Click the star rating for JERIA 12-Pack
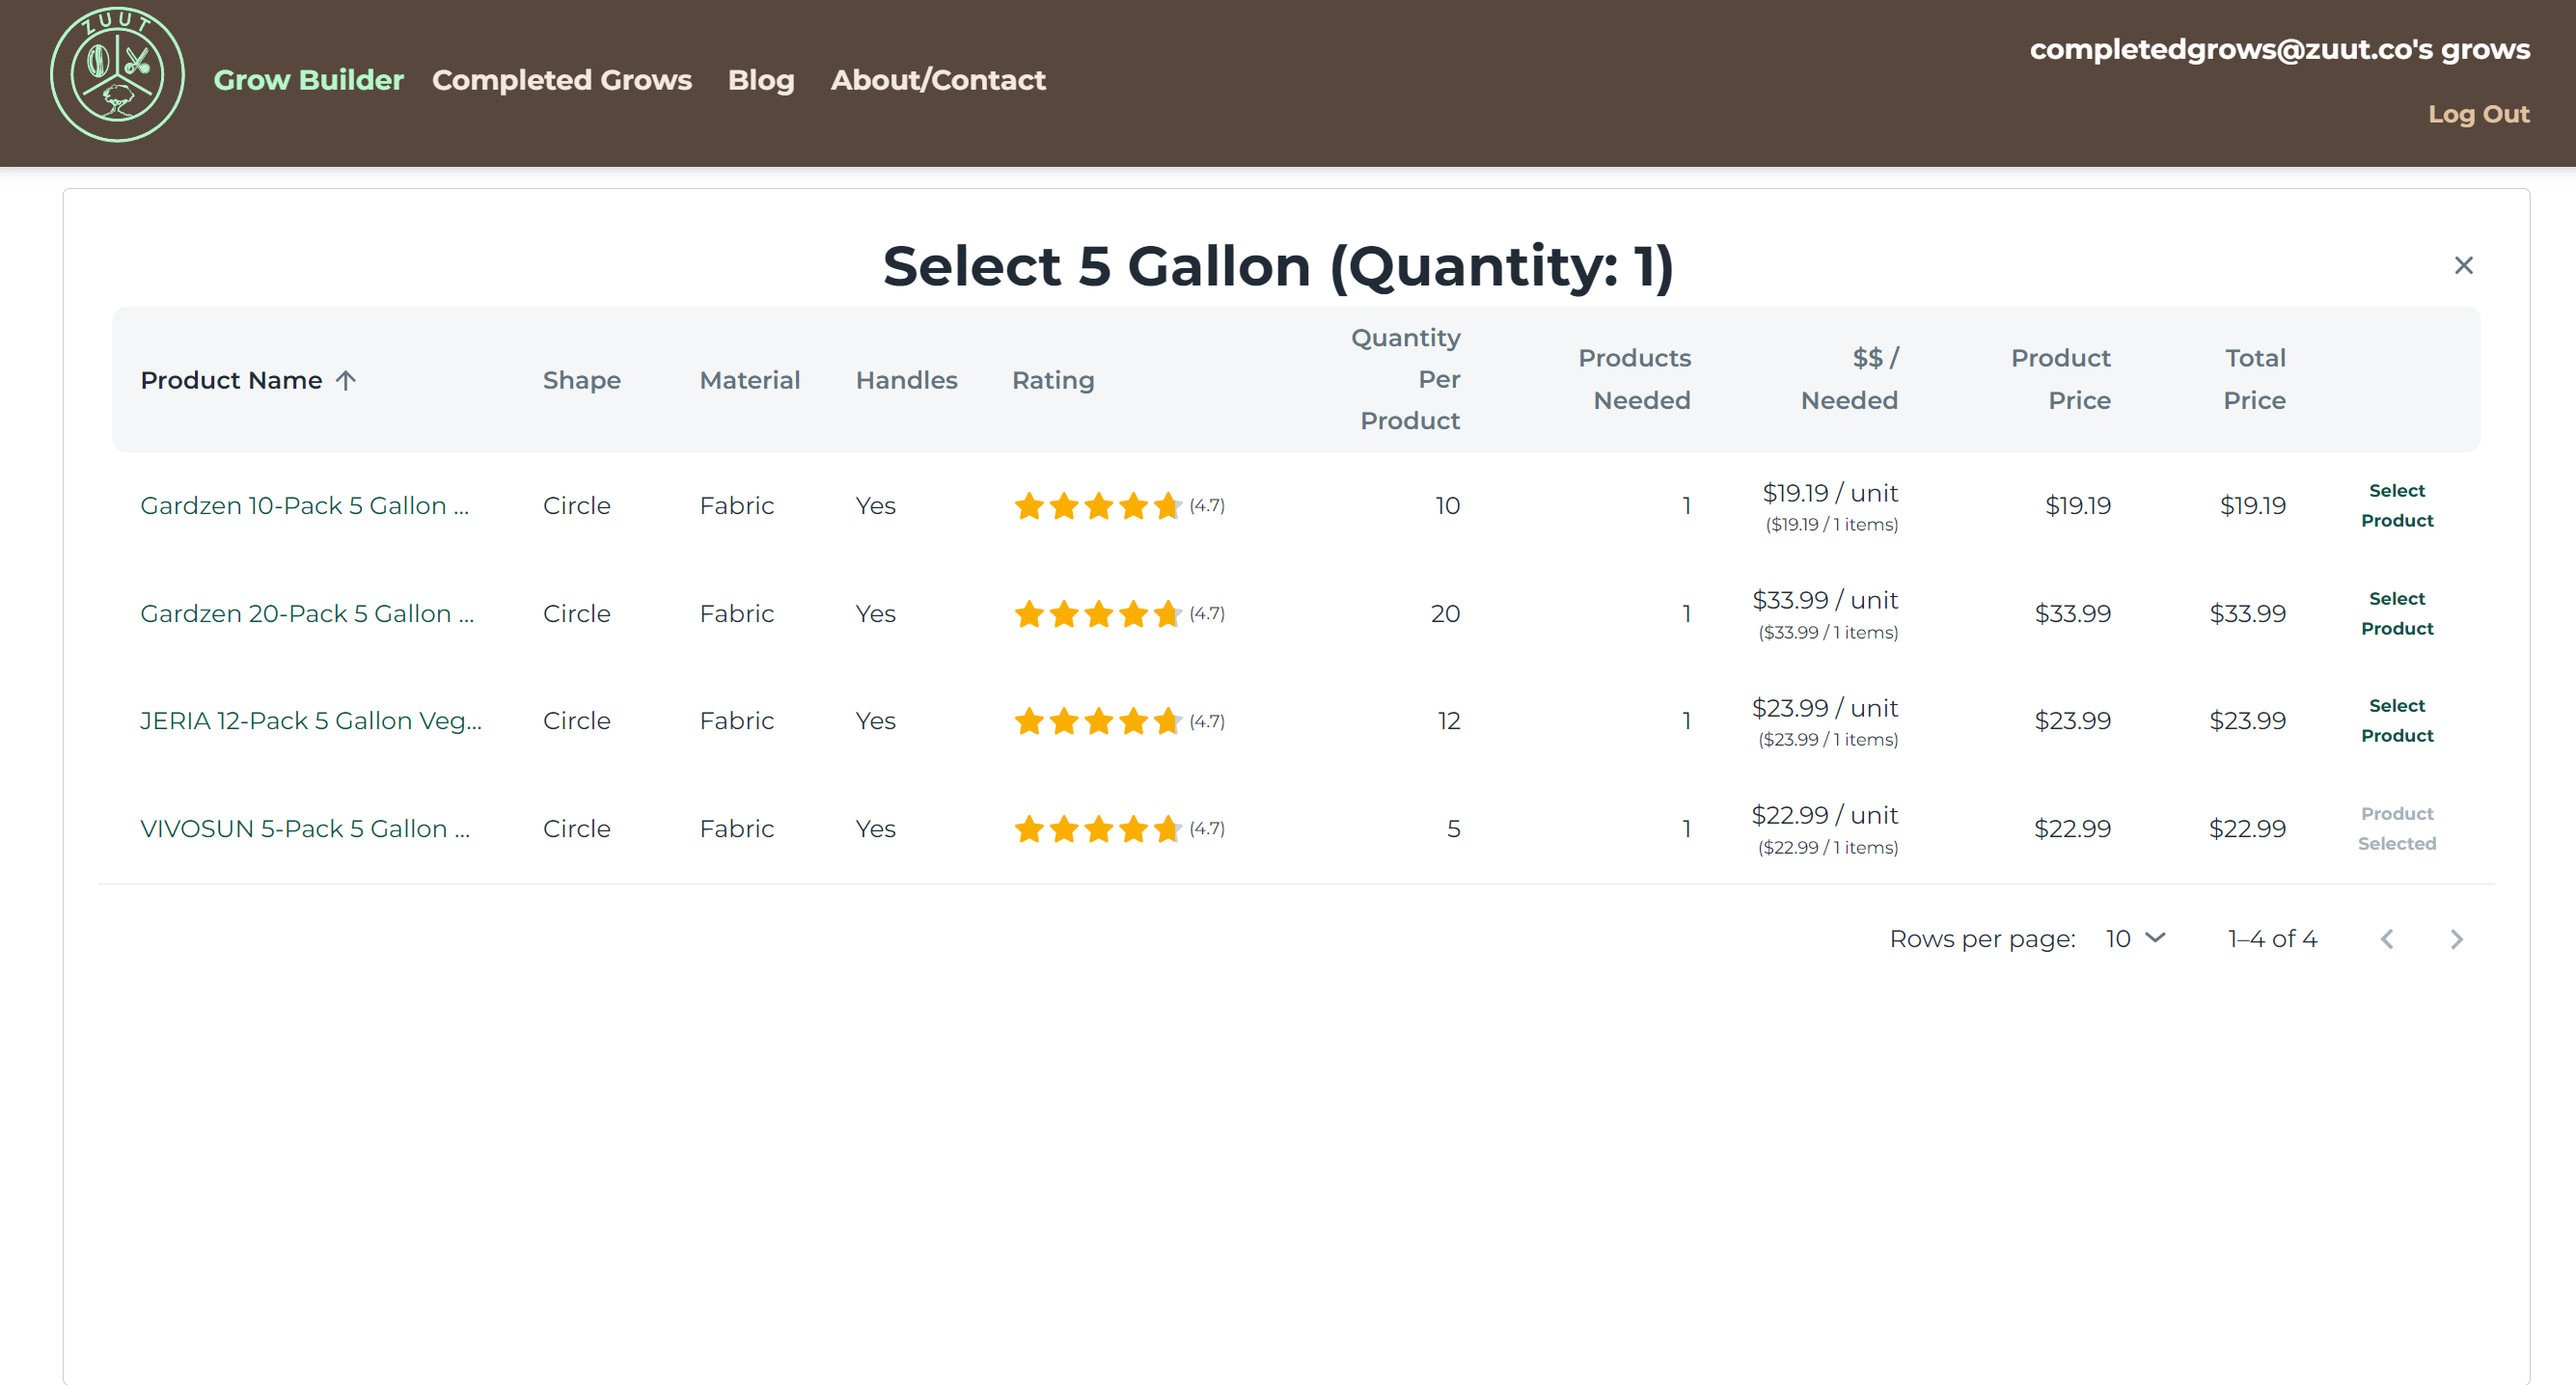 (1098, 720)
